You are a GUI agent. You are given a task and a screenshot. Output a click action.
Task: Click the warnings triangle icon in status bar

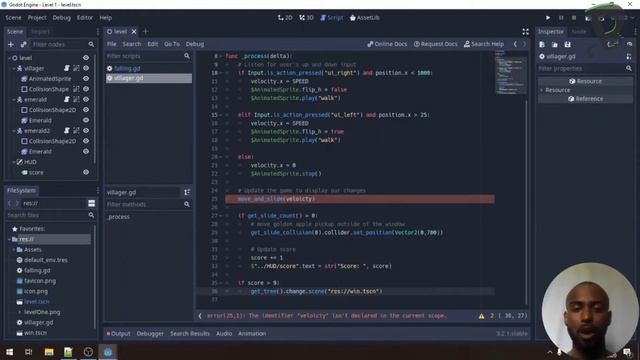pos(482,316)
